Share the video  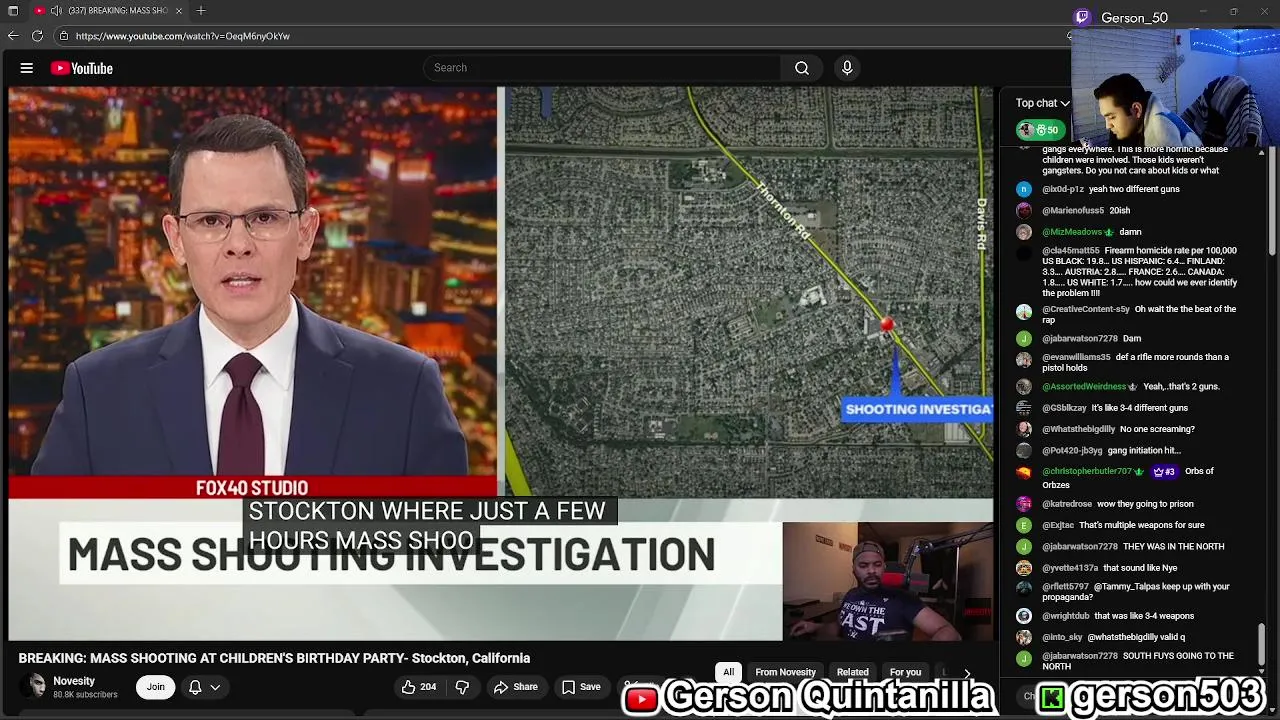pos(516,687)
